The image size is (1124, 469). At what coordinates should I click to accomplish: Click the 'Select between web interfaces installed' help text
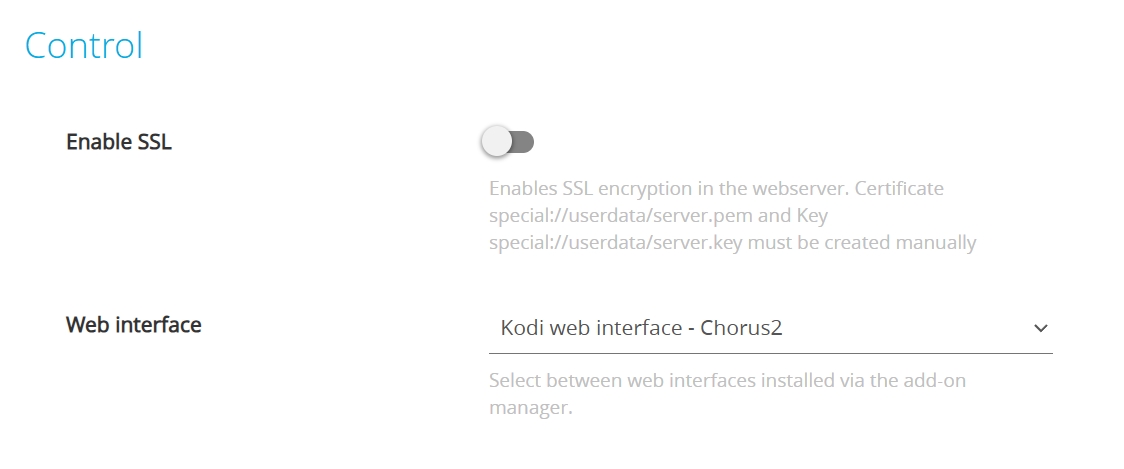[x=680, y=381]
